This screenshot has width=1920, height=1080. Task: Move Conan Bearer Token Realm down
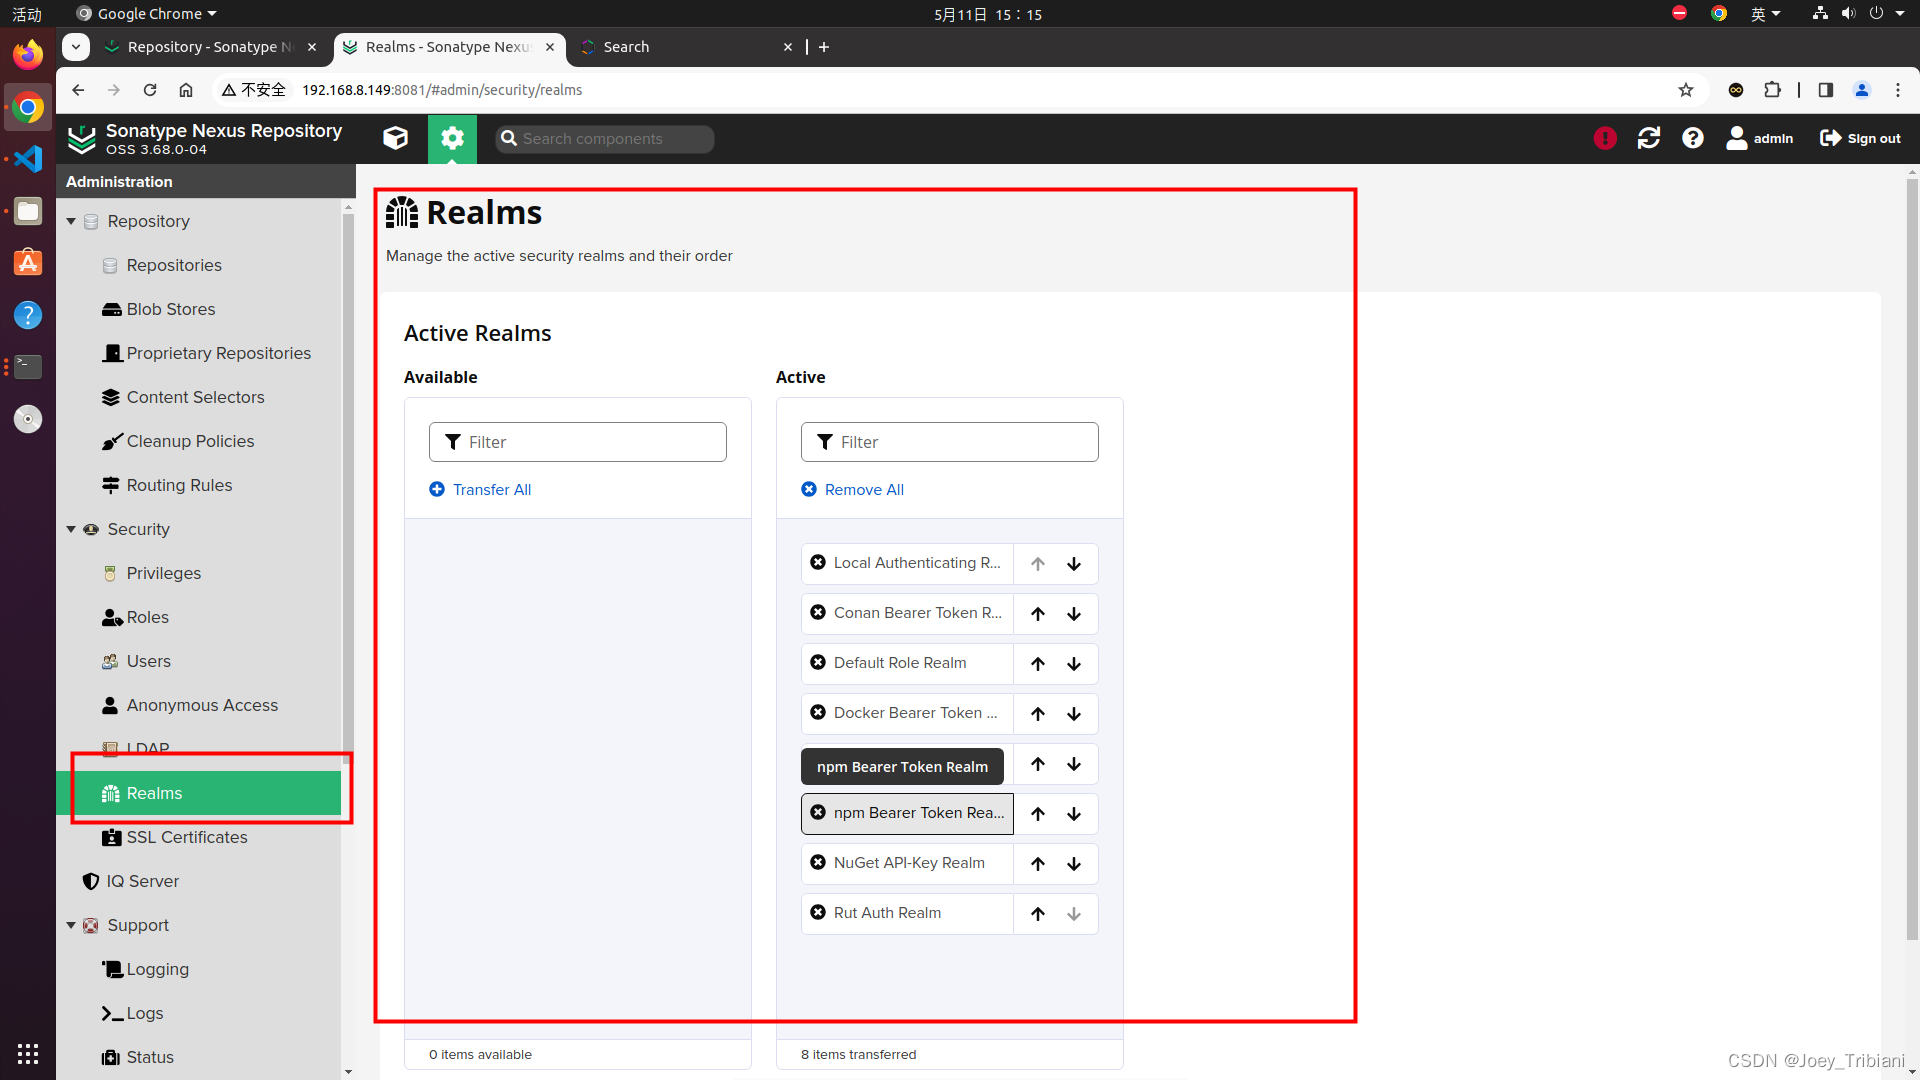coord(1074,614)
